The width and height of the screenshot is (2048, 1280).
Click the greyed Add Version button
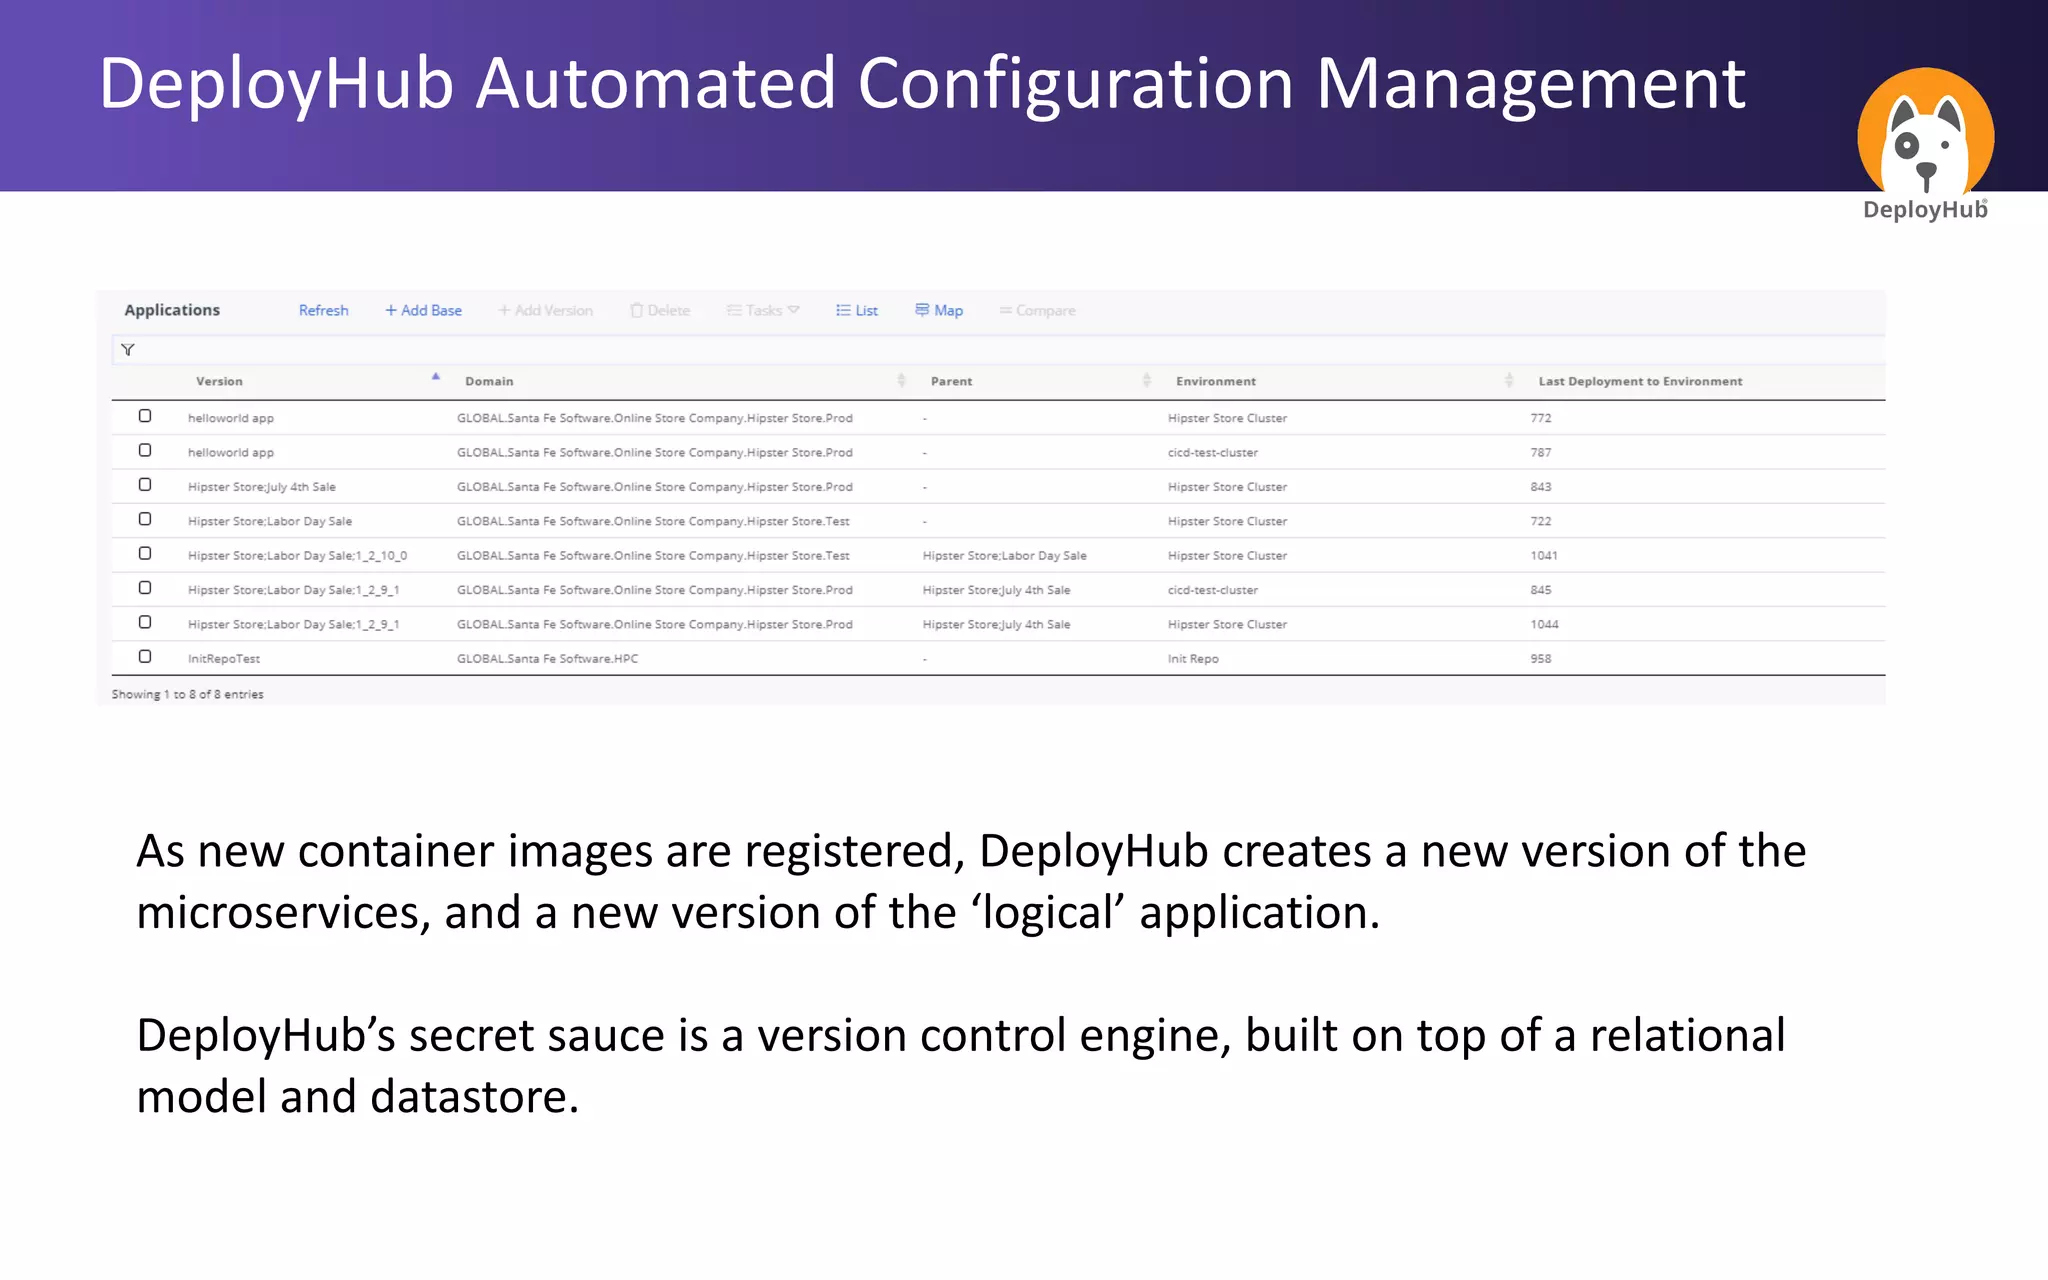pyautogui.click(x=546, y=311)
